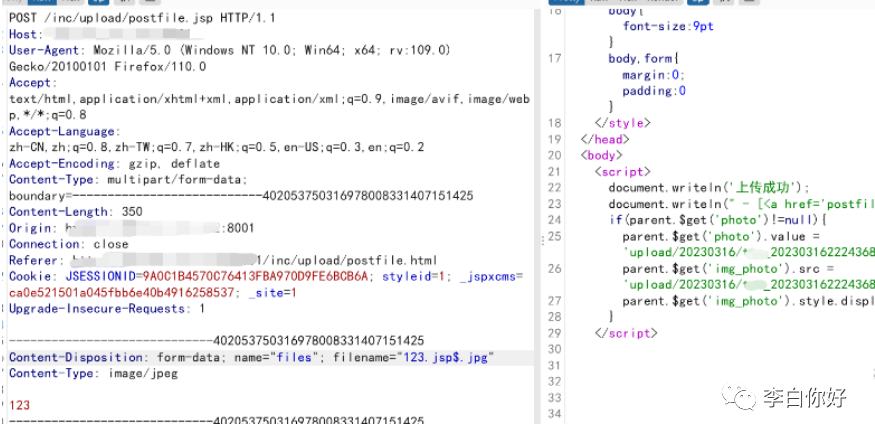Image resolution: width=875 pixels, height=436 pixels.
Task: Click the Accept-Encoding: gzip, deflate line
Action: coord(114,164)
